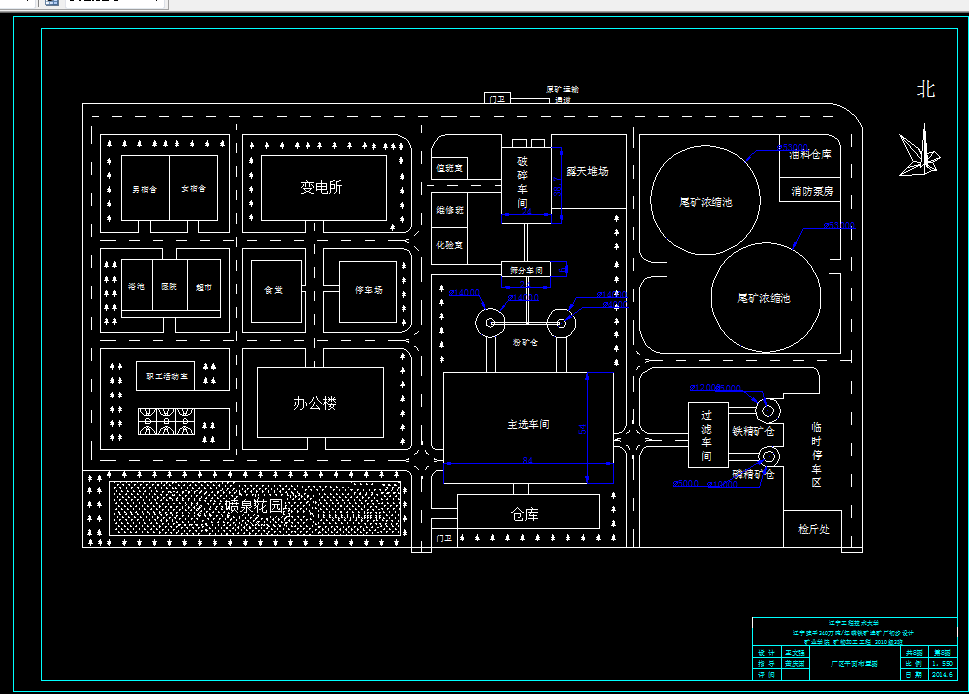Click the 医院 label
The height and width of the screenshot is (694, 969).
pos(169,286)
